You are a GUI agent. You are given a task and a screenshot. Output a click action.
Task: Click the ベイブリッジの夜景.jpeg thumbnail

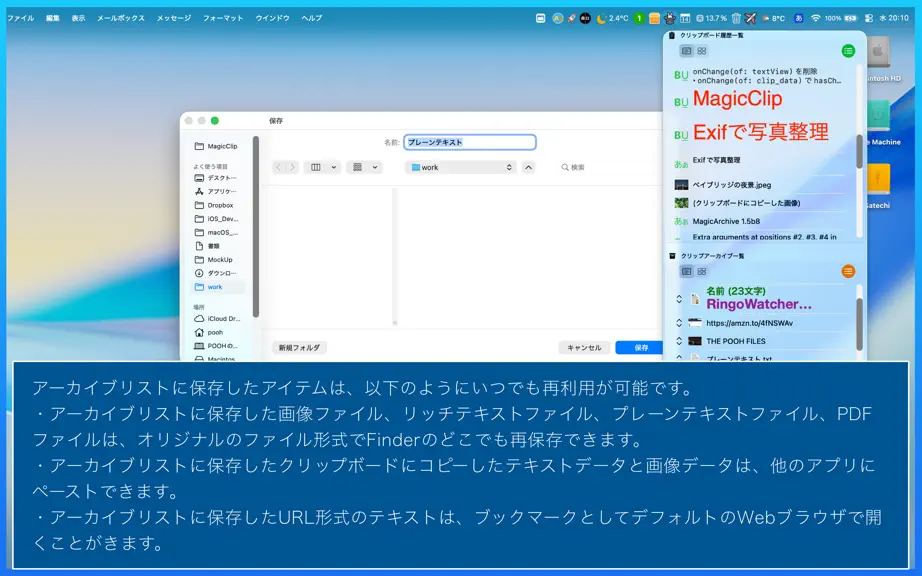click(x=681, y=185)
